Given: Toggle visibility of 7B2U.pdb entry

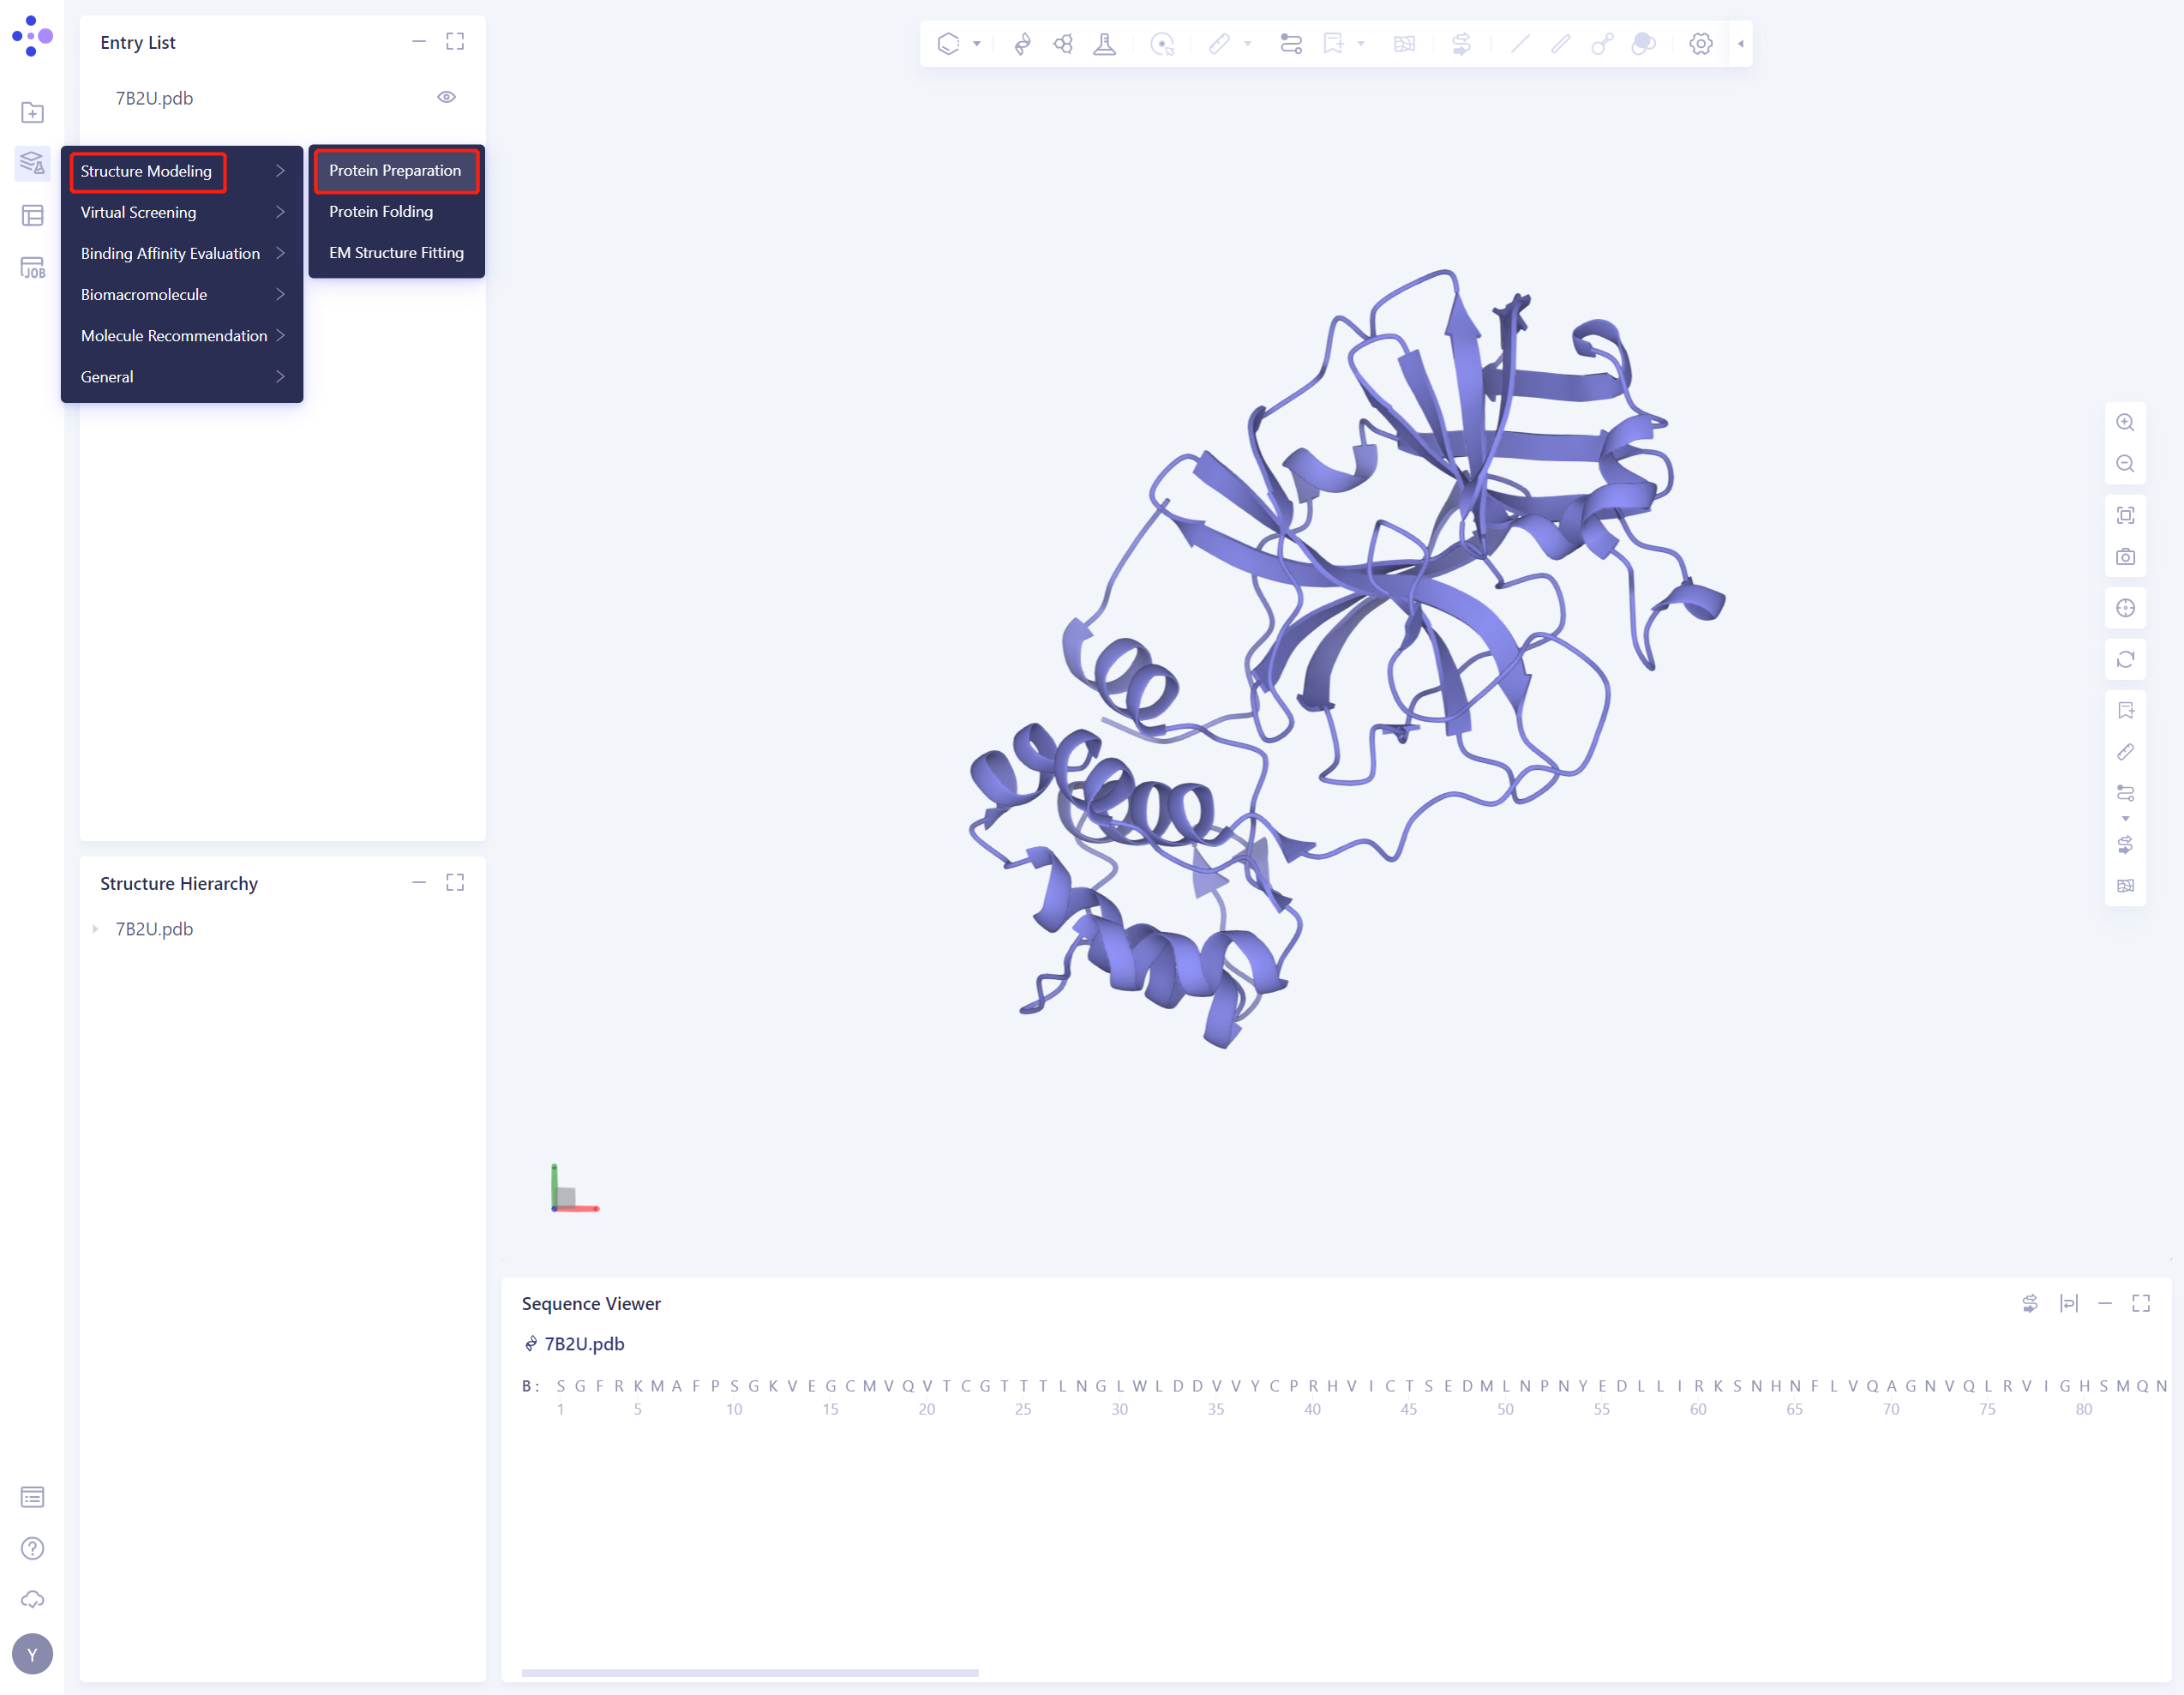Looking at the screenshot, I should 445,98.
